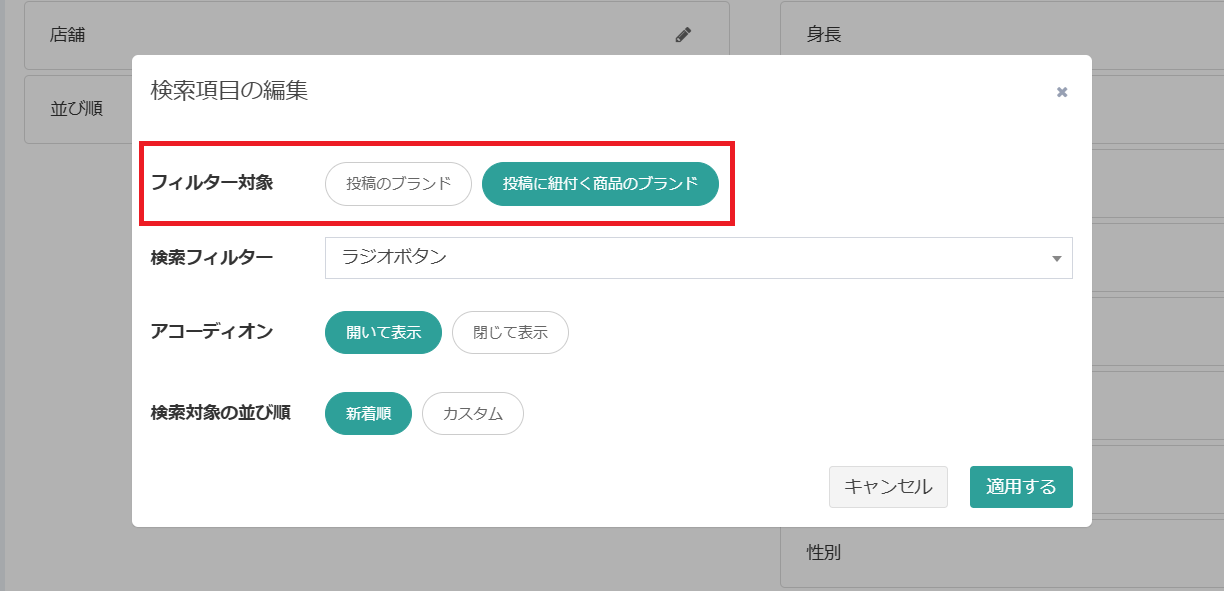Click the キャンセル button

pos(888,487)
